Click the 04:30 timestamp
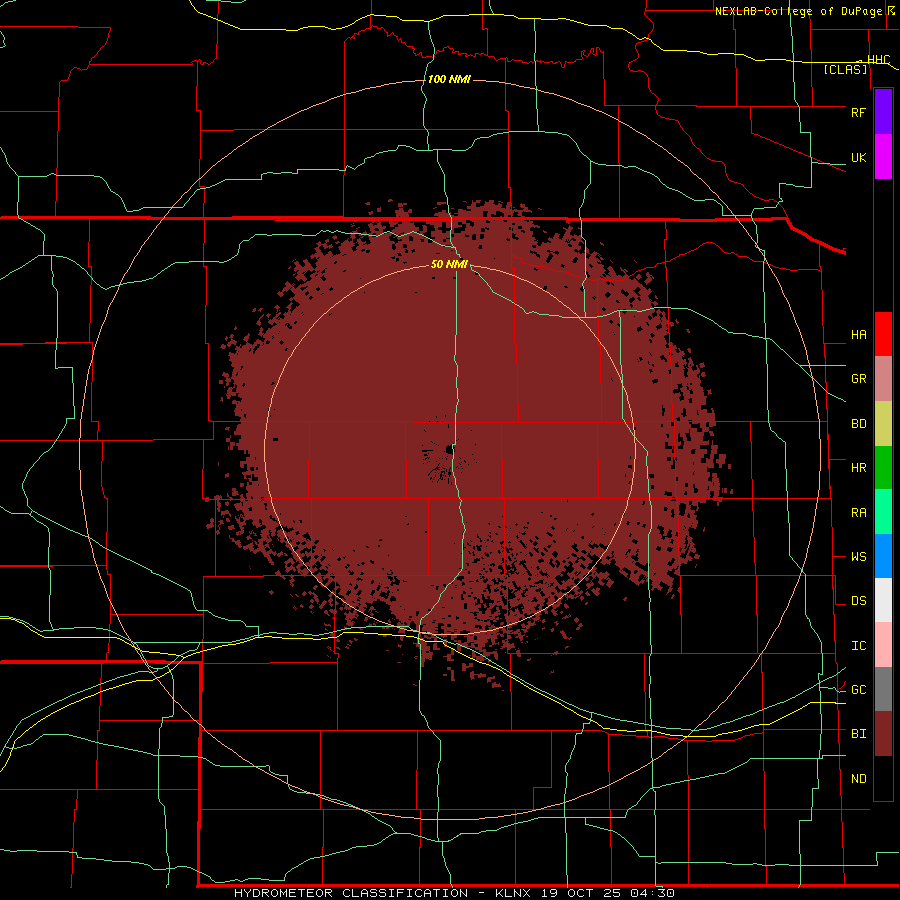900x900 pixels. point(653,893)
